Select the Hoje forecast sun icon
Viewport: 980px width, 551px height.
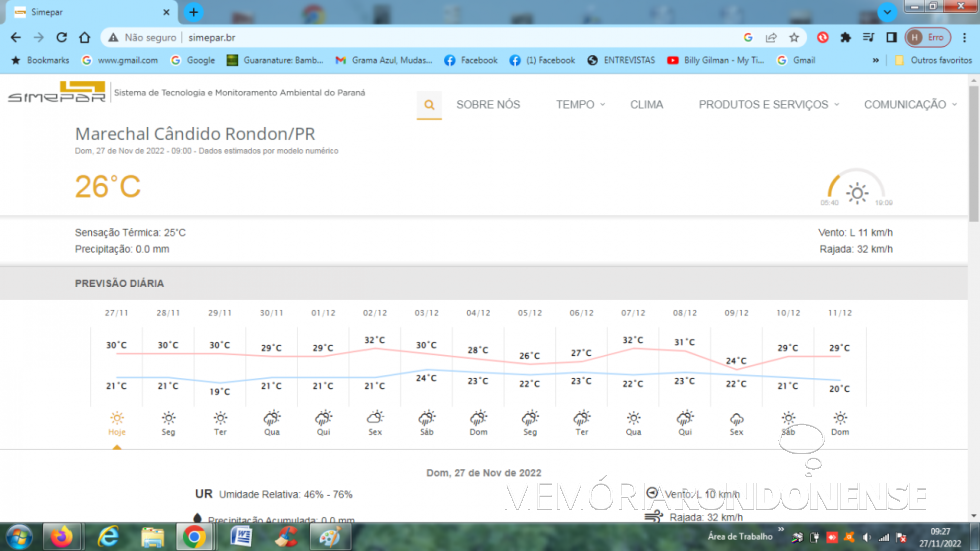[x=117, y=417]
